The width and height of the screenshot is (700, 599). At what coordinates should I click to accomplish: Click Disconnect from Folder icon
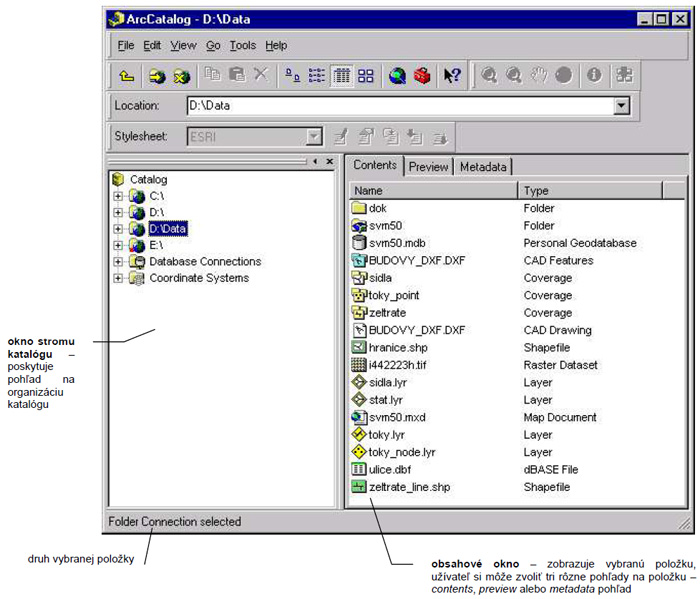click(182, 76)
